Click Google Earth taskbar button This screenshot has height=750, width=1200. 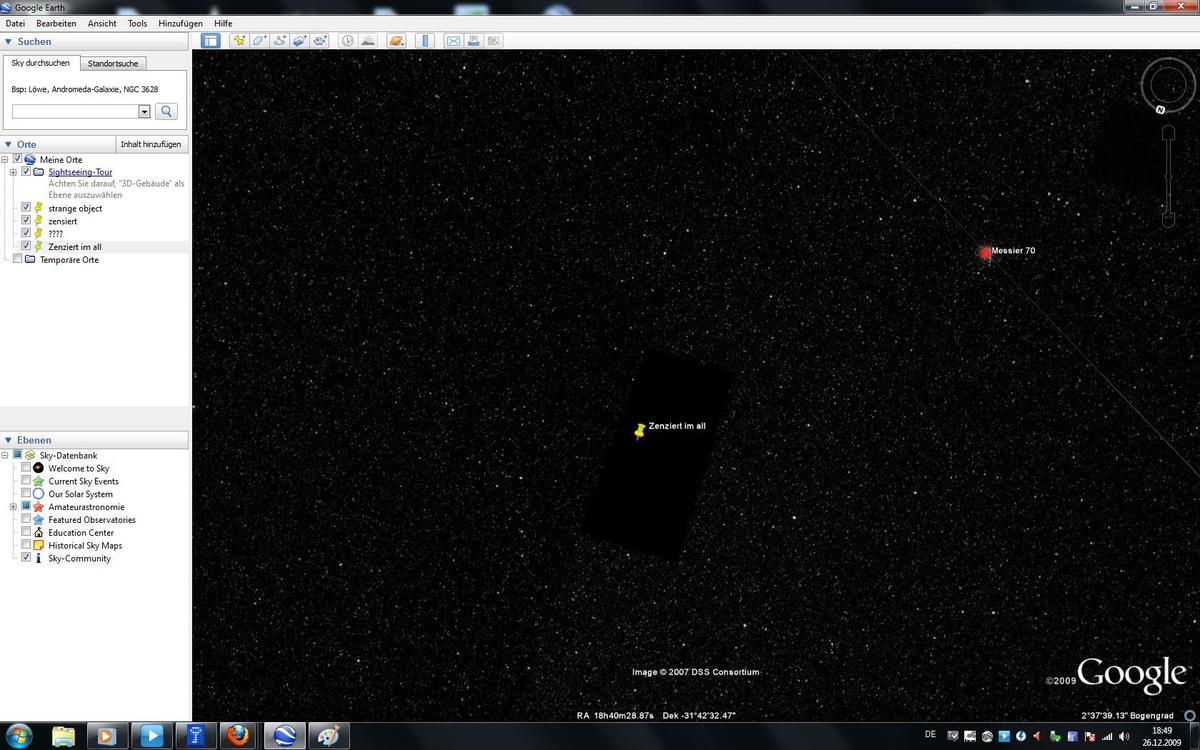284,735
